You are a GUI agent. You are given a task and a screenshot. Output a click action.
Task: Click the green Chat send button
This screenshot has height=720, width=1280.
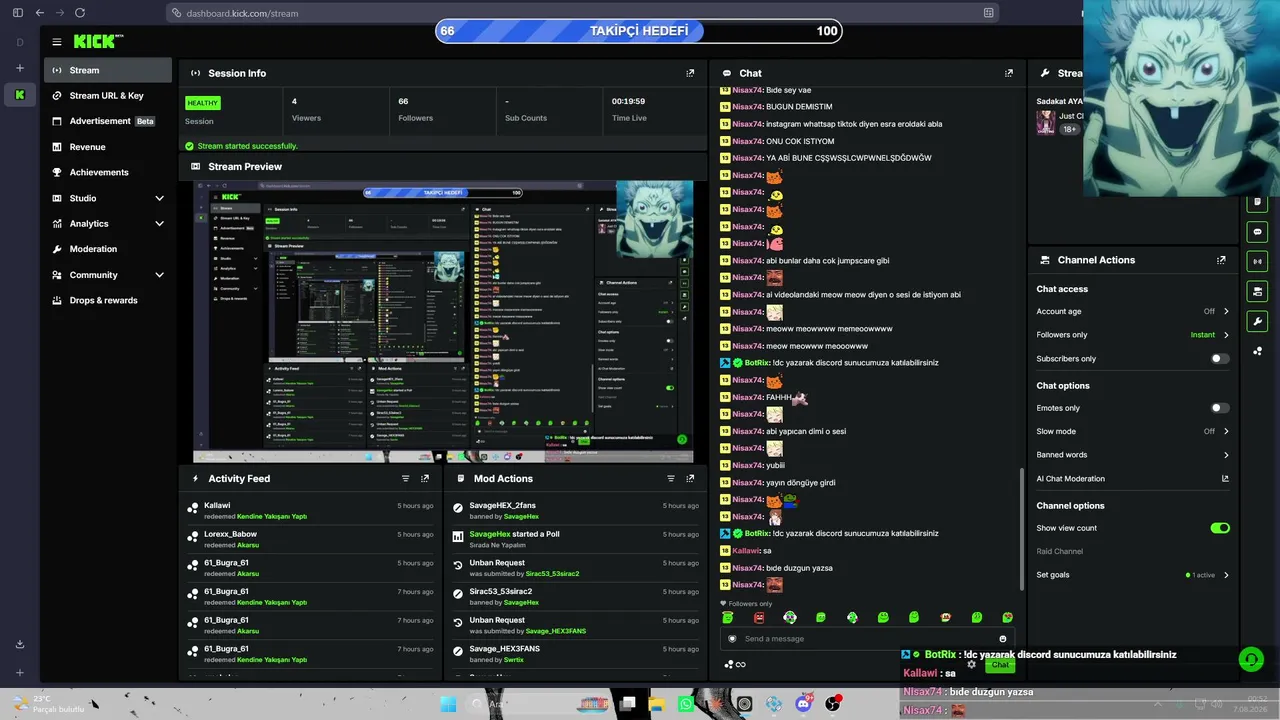tap(1000, 665)
